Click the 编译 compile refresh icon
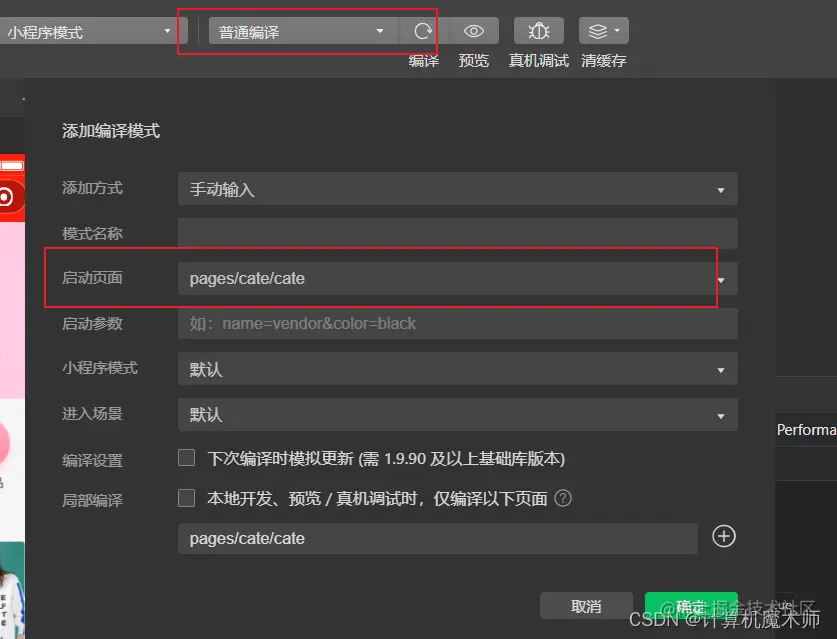Viewport: 837px width, 639px height. click(423, 30)
